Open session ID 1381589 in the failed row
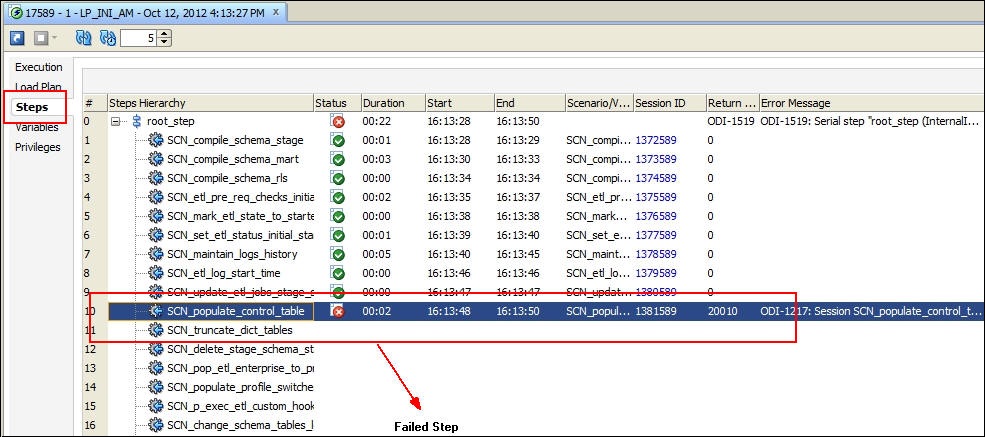Screen dimensions: 985x437 (x=656, y=311)
